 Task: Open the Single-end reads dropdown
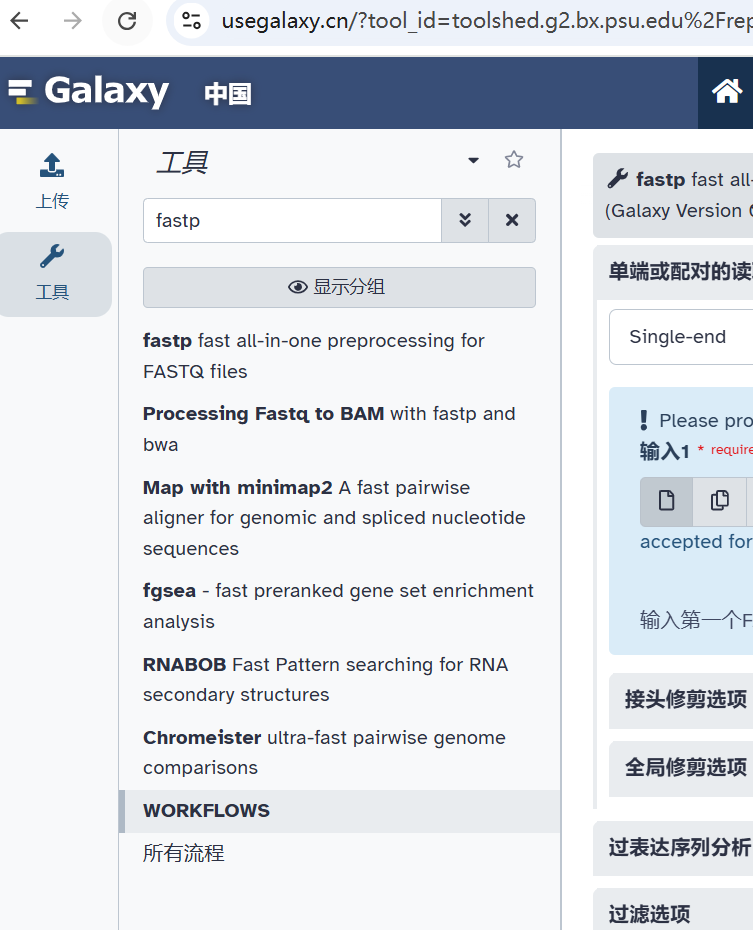click(x=681, y=337)
